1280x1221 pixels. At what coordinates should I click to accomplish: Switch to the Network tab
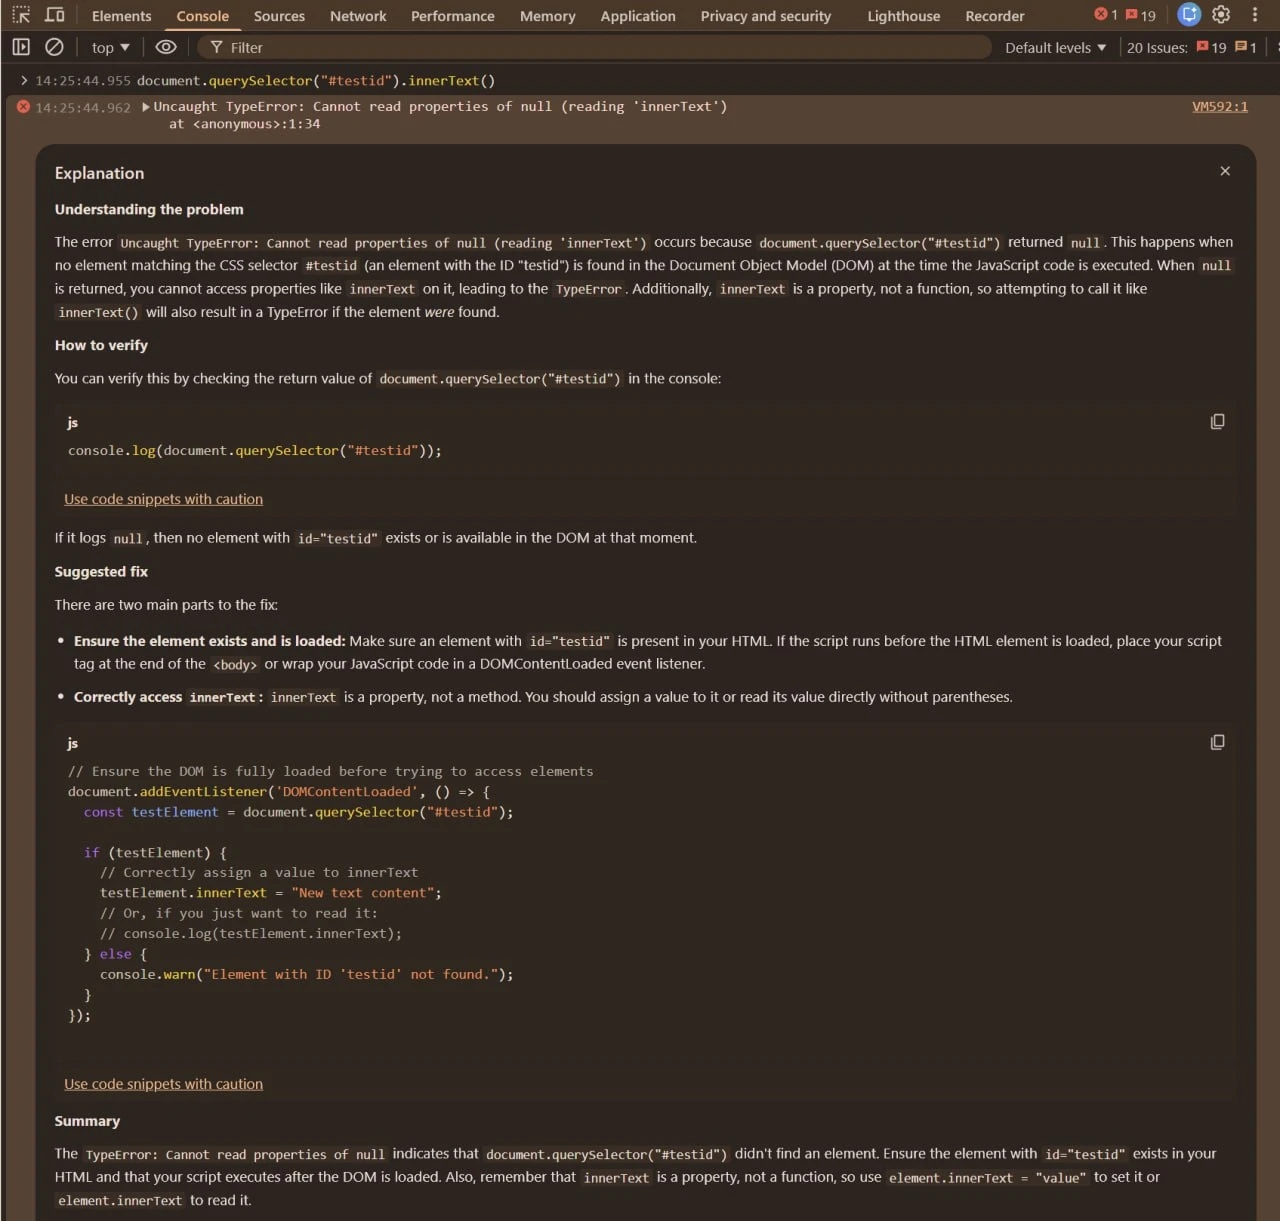(357, 15)
